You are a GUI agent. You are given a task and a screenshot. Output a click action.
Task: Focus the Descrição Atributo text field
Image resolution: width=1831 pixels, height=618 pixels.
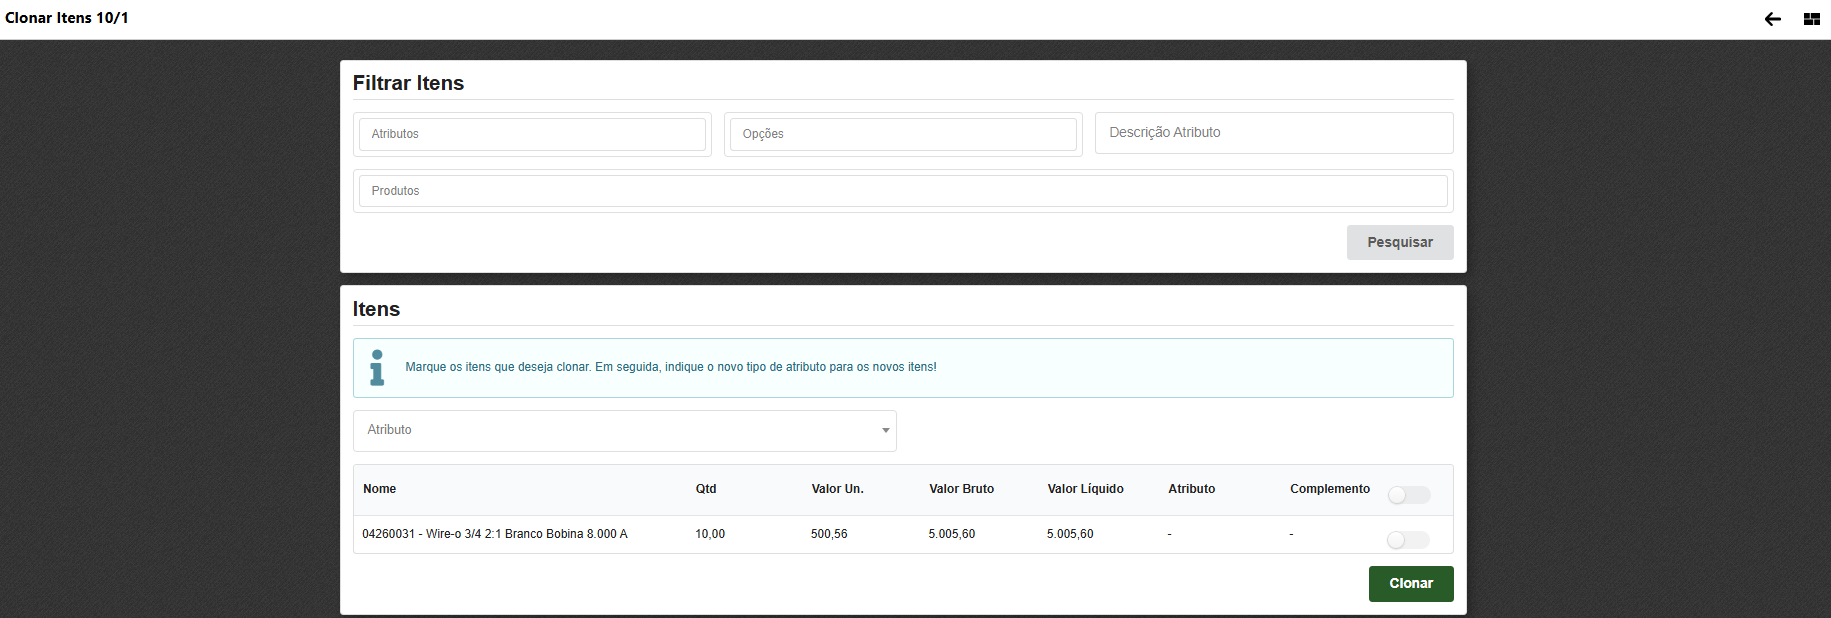pos(1273,133)
